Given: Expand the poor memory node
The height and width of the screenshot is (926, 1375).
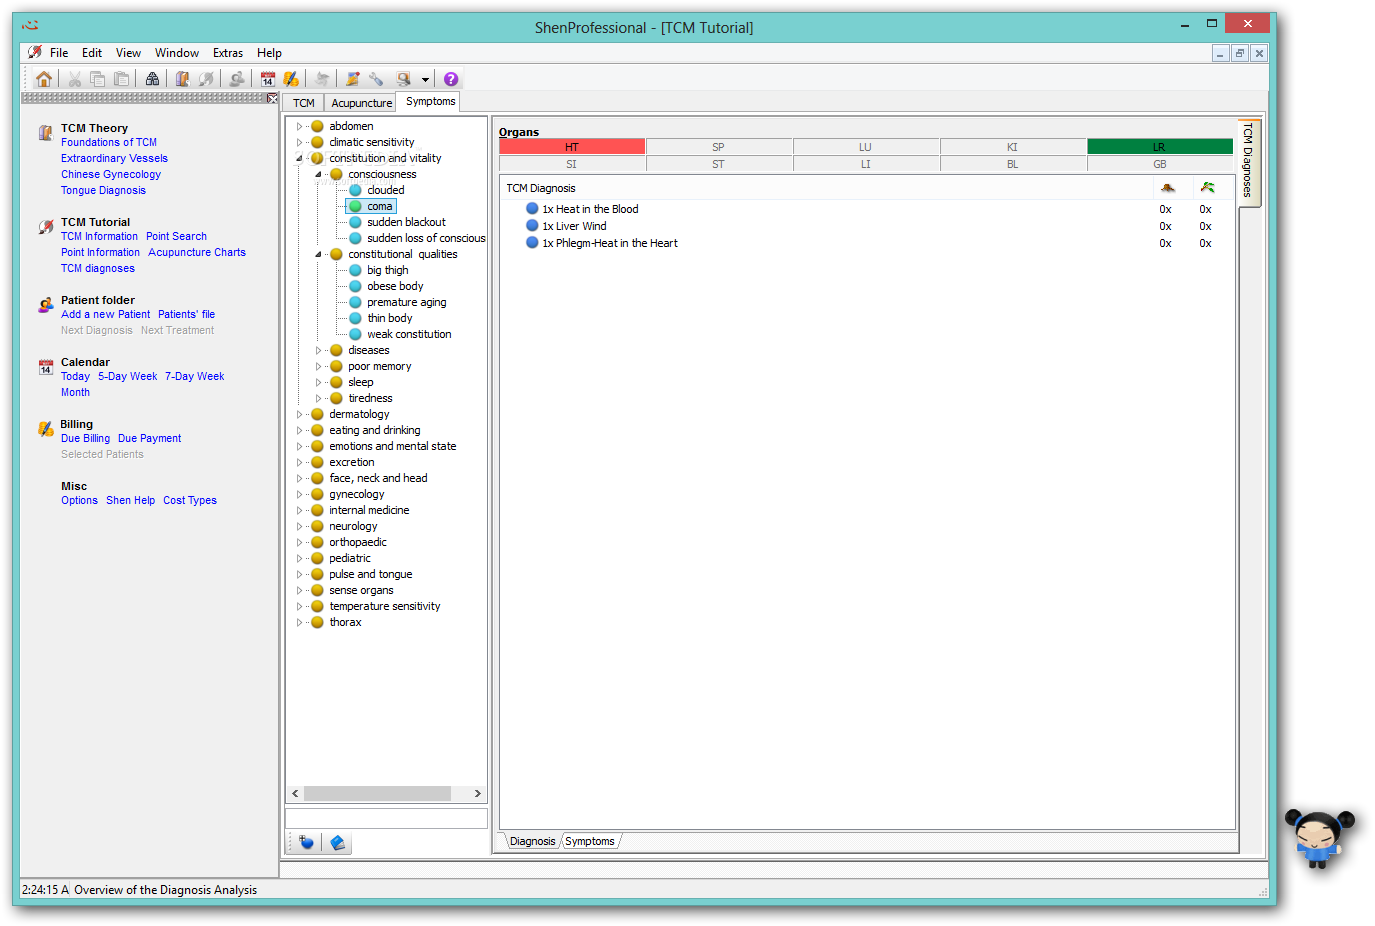Looking at the screenshot, I should pyautogui.click(x=318, y=366).
